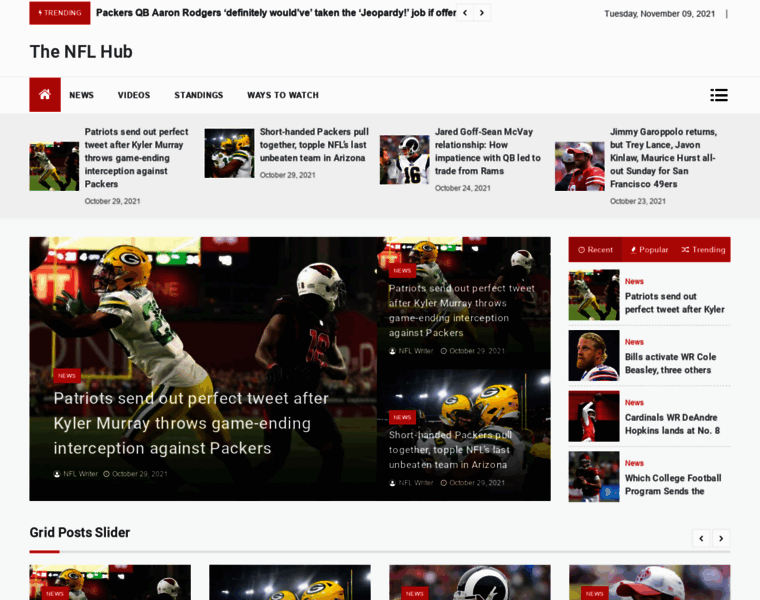Open the Standings menu item
The height and width of the screenshot is (600, 760).
click(x=199, y=95)
